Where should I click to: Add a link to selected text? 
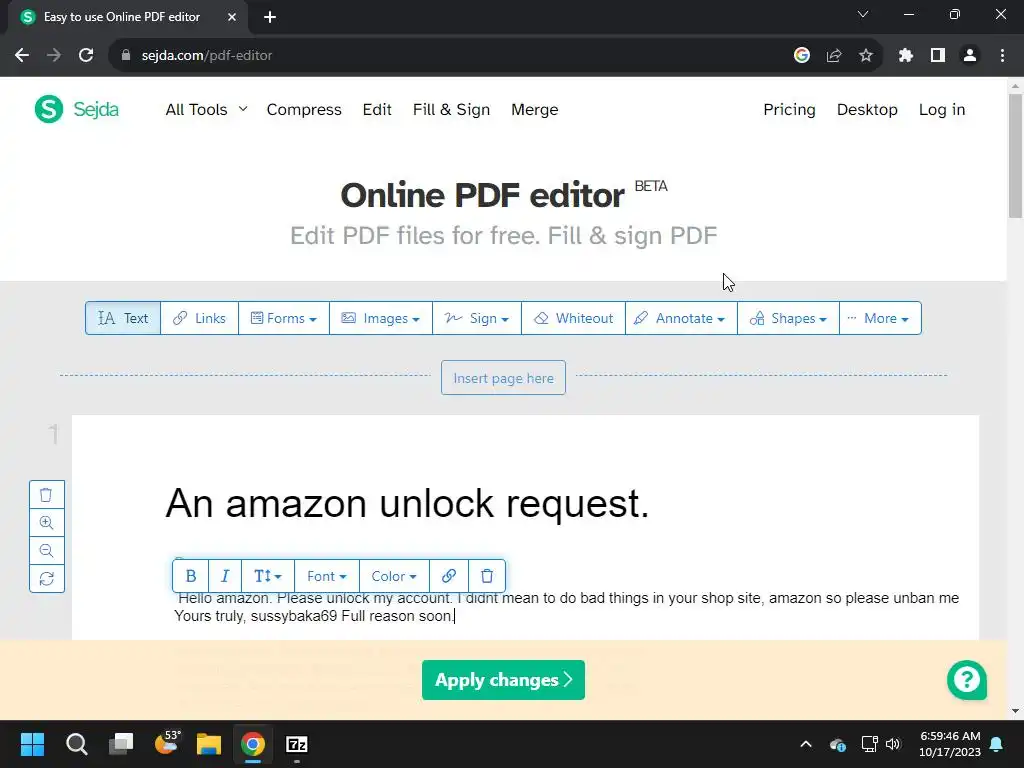[x=449, y=576]
